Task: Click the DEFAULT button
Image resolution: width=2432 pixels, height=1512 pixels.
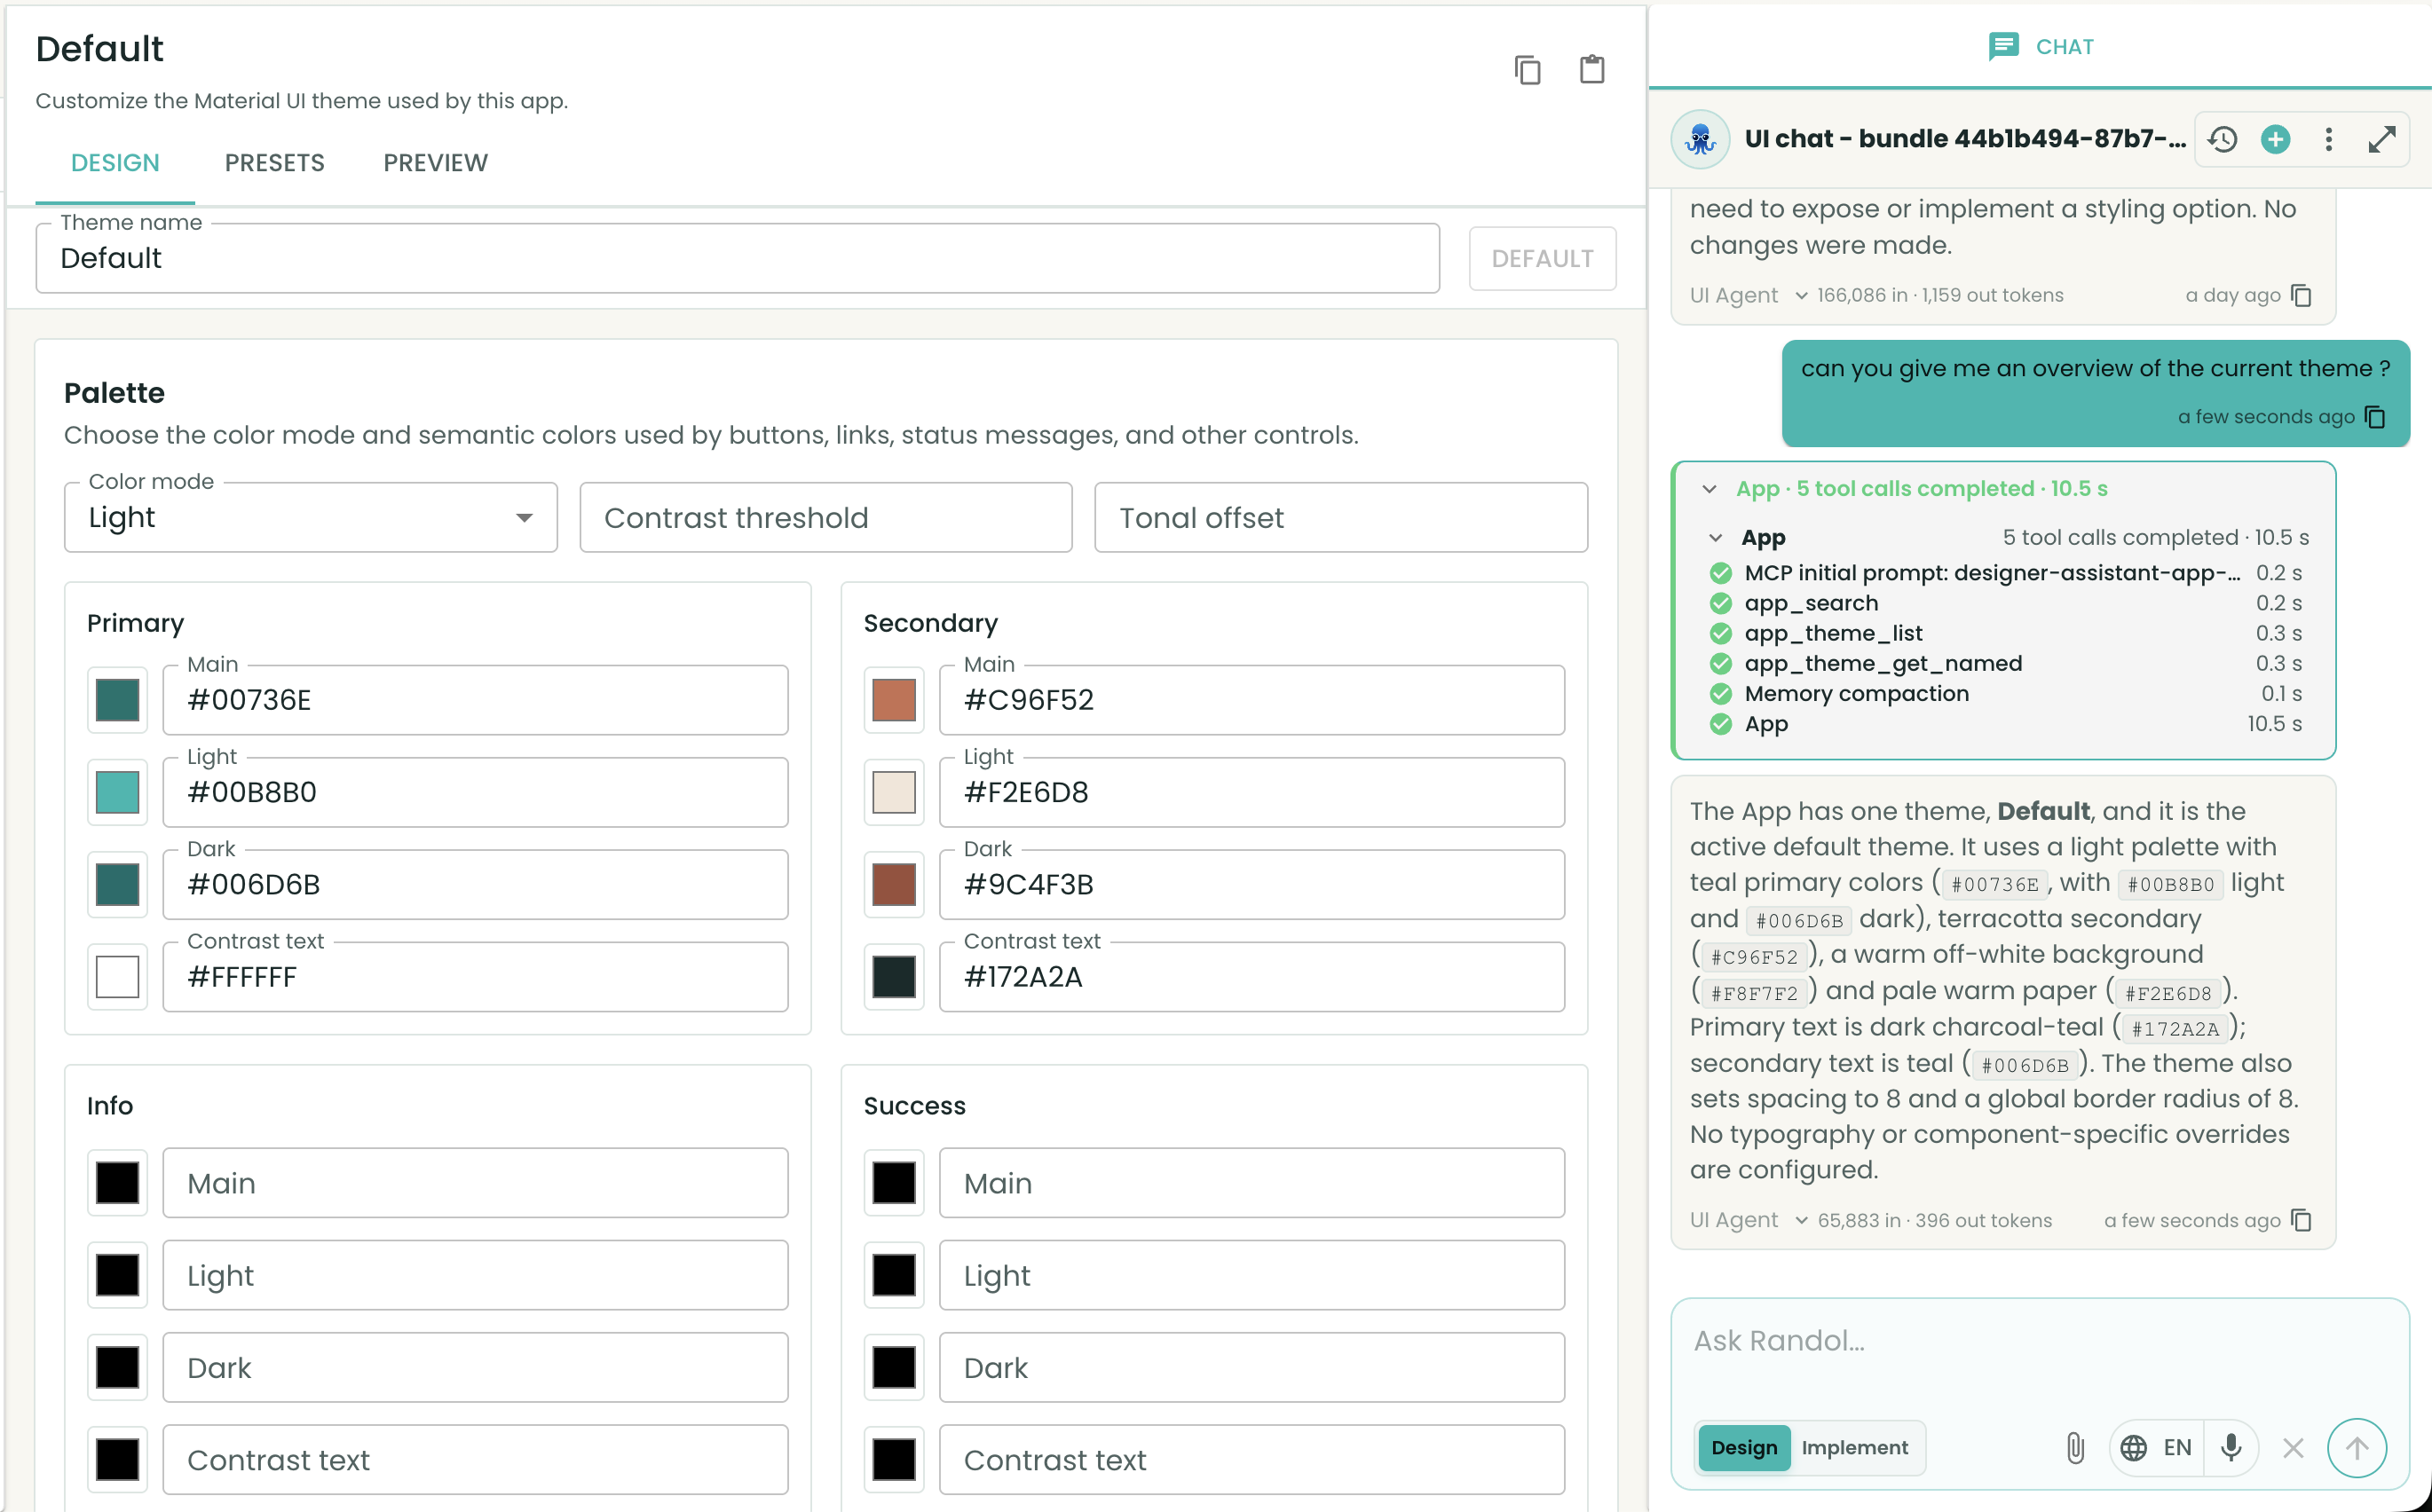Action: (x=1542, y=259)
